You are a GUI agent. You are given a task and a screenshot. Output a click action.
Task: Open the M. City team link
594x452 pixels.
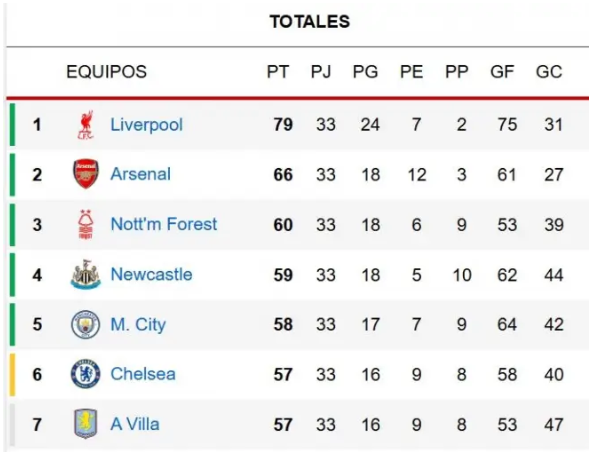tap(138, 325)
